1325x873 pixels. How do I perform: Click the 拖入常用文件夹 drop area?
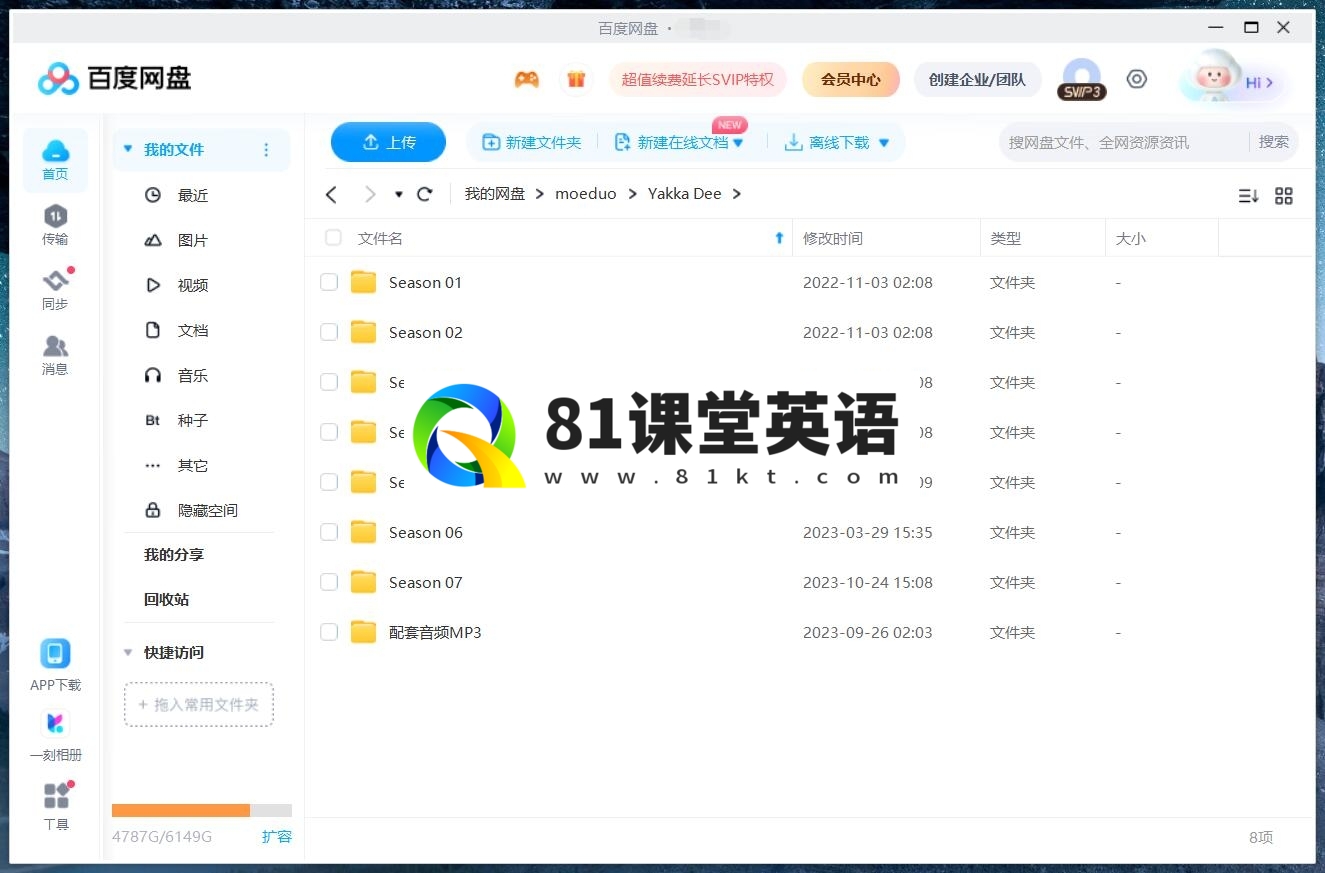click(x=199, y=704)
